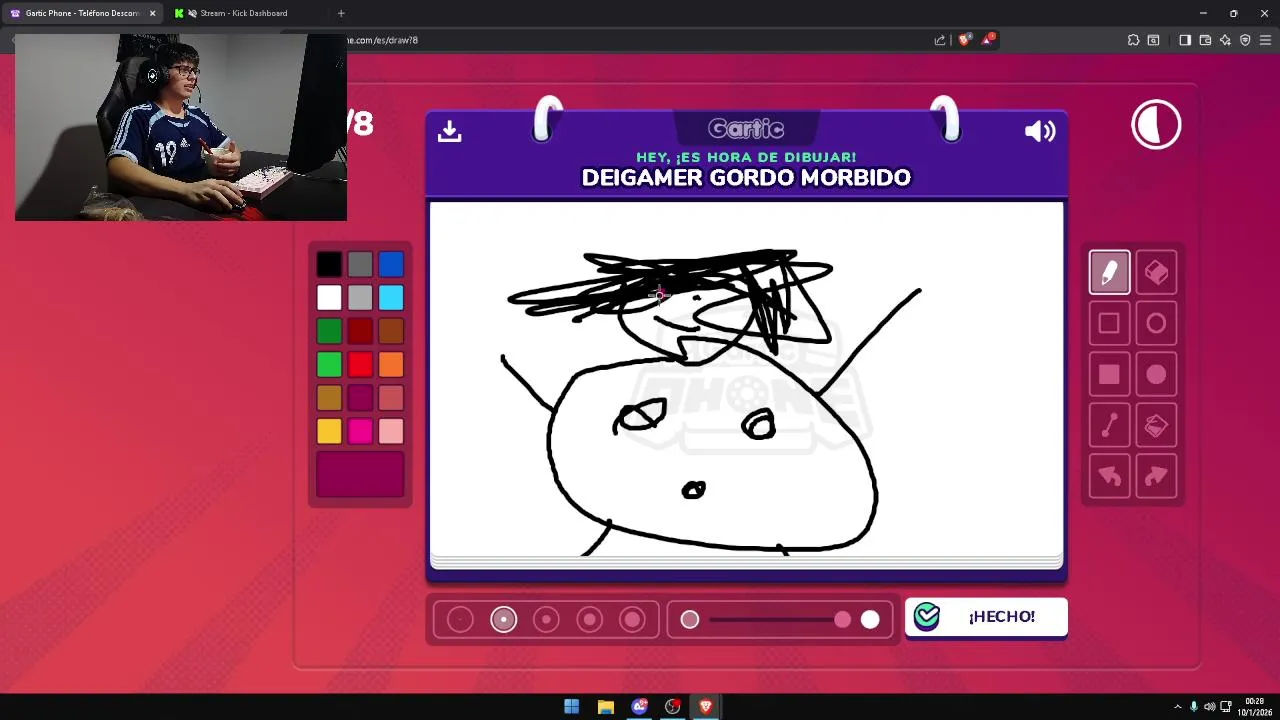1280x720 pixels.
Task: Open File Explorer from the taskbar
Action: [x=605, y=707]
